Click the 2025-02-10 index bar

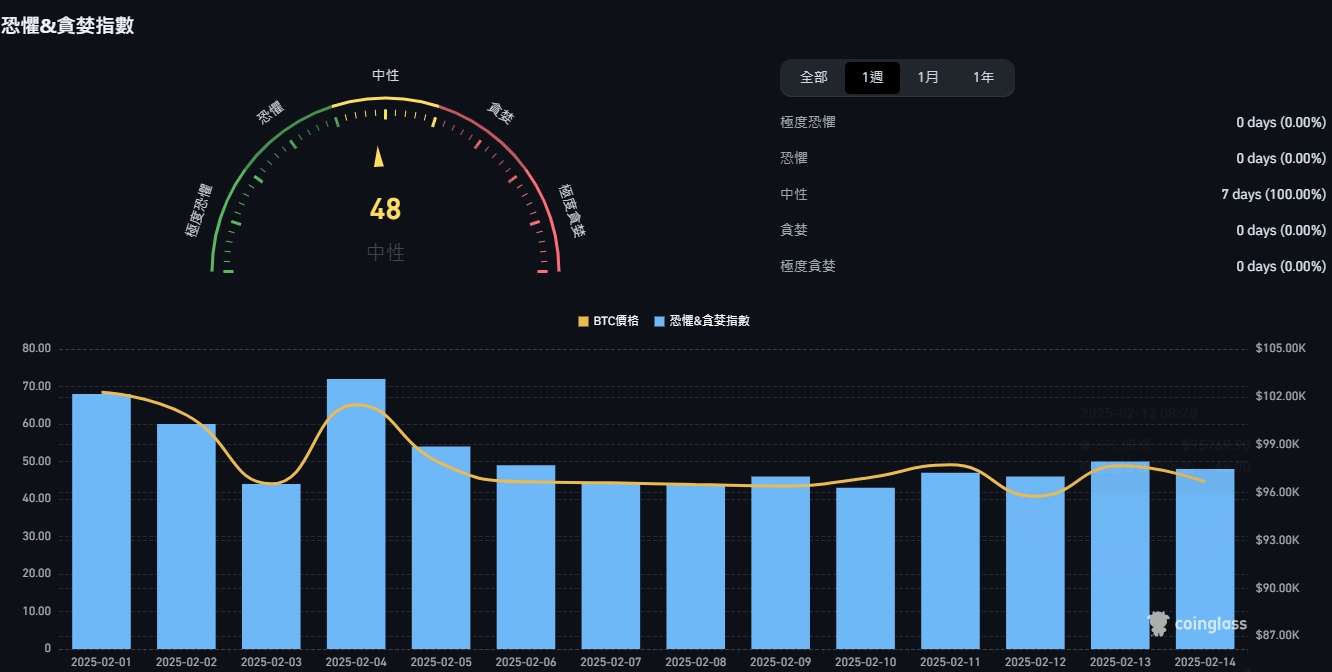click(865, 568)
